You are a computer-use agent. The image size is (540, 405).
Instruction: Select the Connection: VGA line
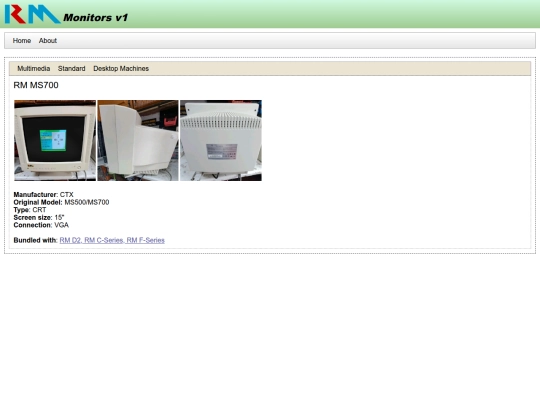41,225
